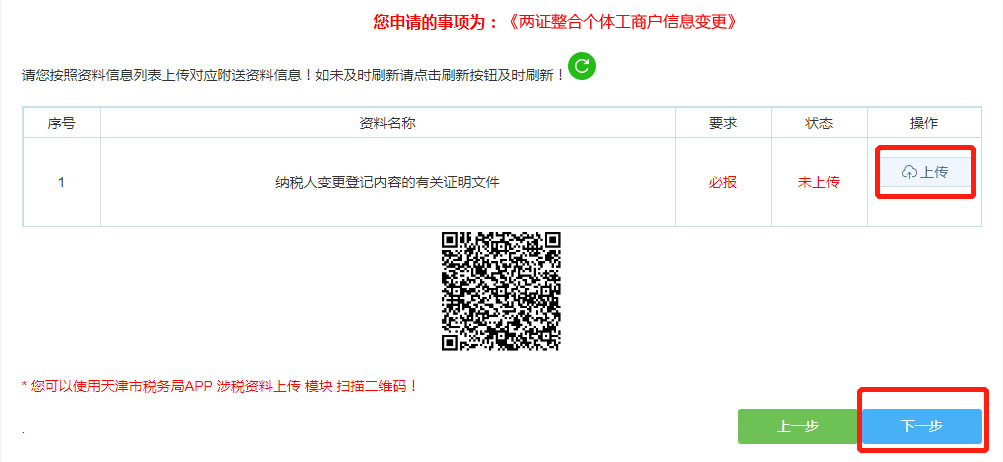1003x462 pixels.
Task: Go back with 上一步 button
Action: tap(798, 426)
